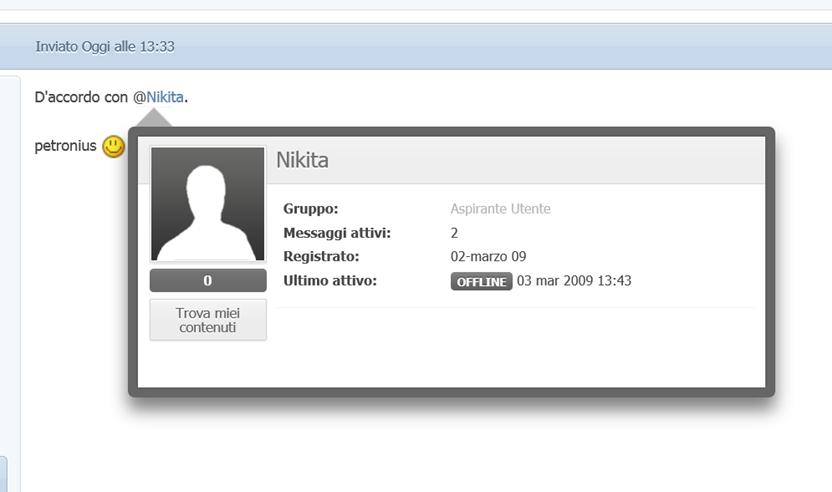Click the 0 reputation score badge
The width and height of the screenshot is (832, 492).
pyautogui.click(x=208, y=281)
